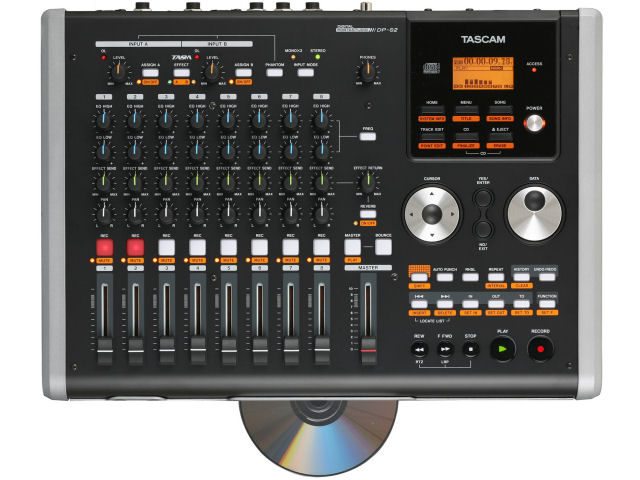Click the CURSOR pad up arrow
640x480 pixels.
432,193
